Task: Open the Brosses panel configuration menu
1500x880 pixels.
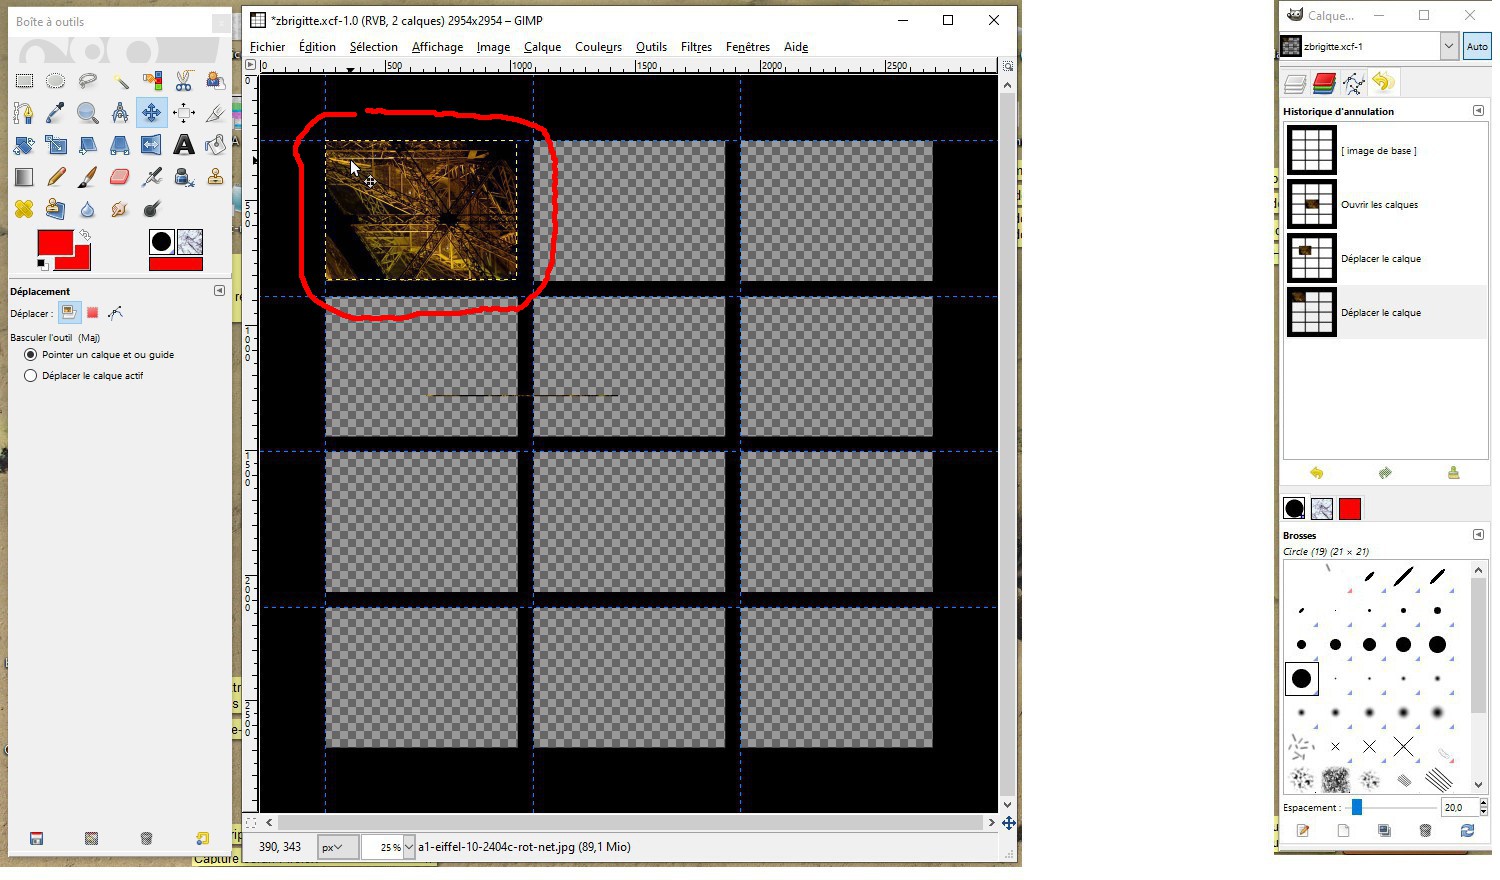Action: click(x=1478, y=535)
